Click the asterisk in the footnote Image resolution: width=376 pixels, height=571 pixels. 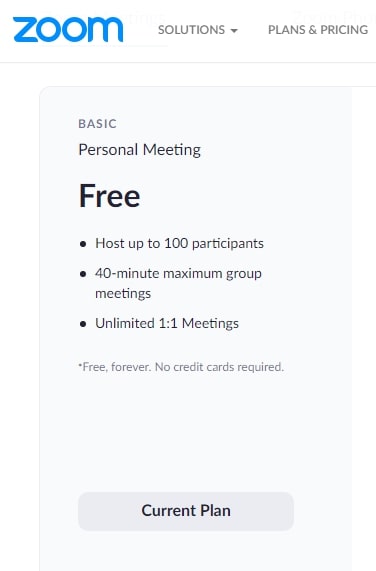point(80,364)
